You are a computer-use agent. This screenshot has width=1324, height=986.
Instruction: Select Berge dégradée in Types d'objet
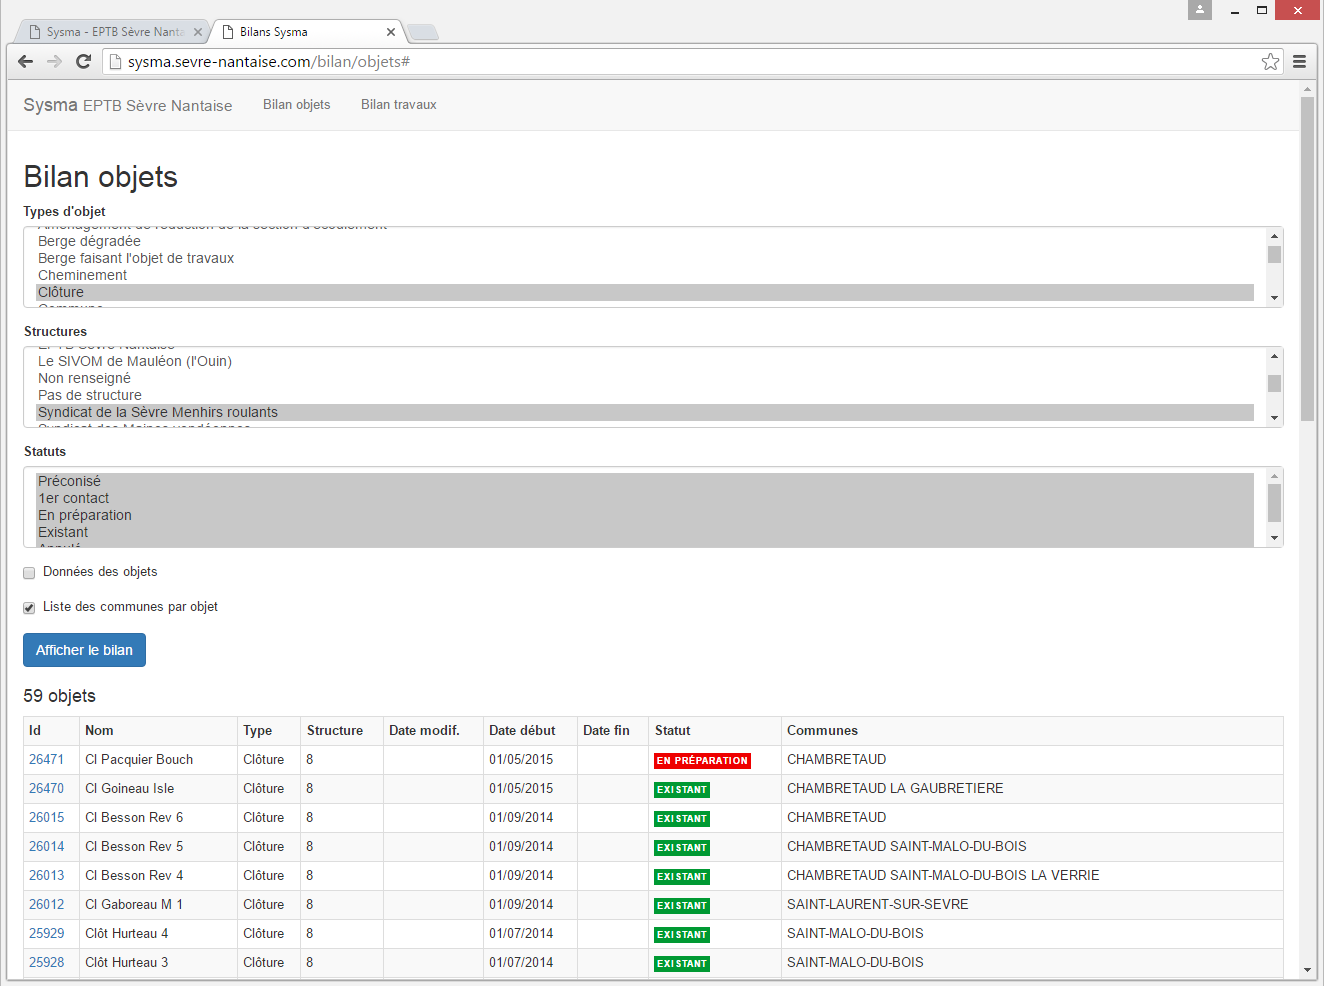click(x=645, y=241)
